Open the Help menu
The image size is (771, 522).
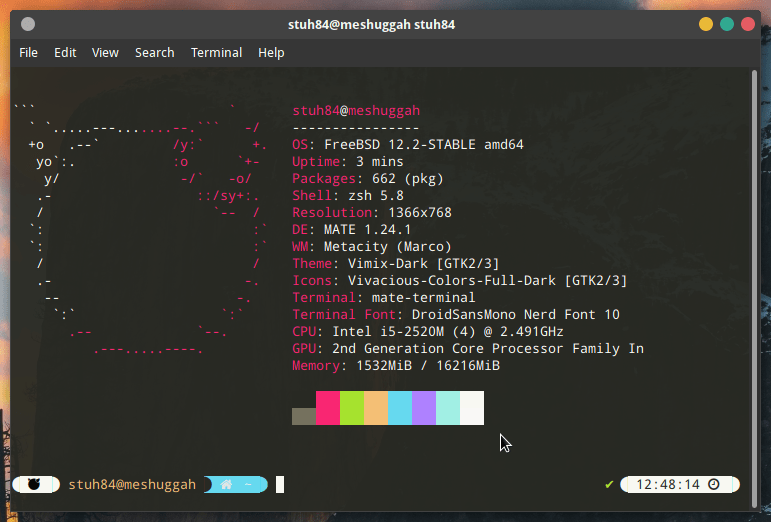coord(271,53)
